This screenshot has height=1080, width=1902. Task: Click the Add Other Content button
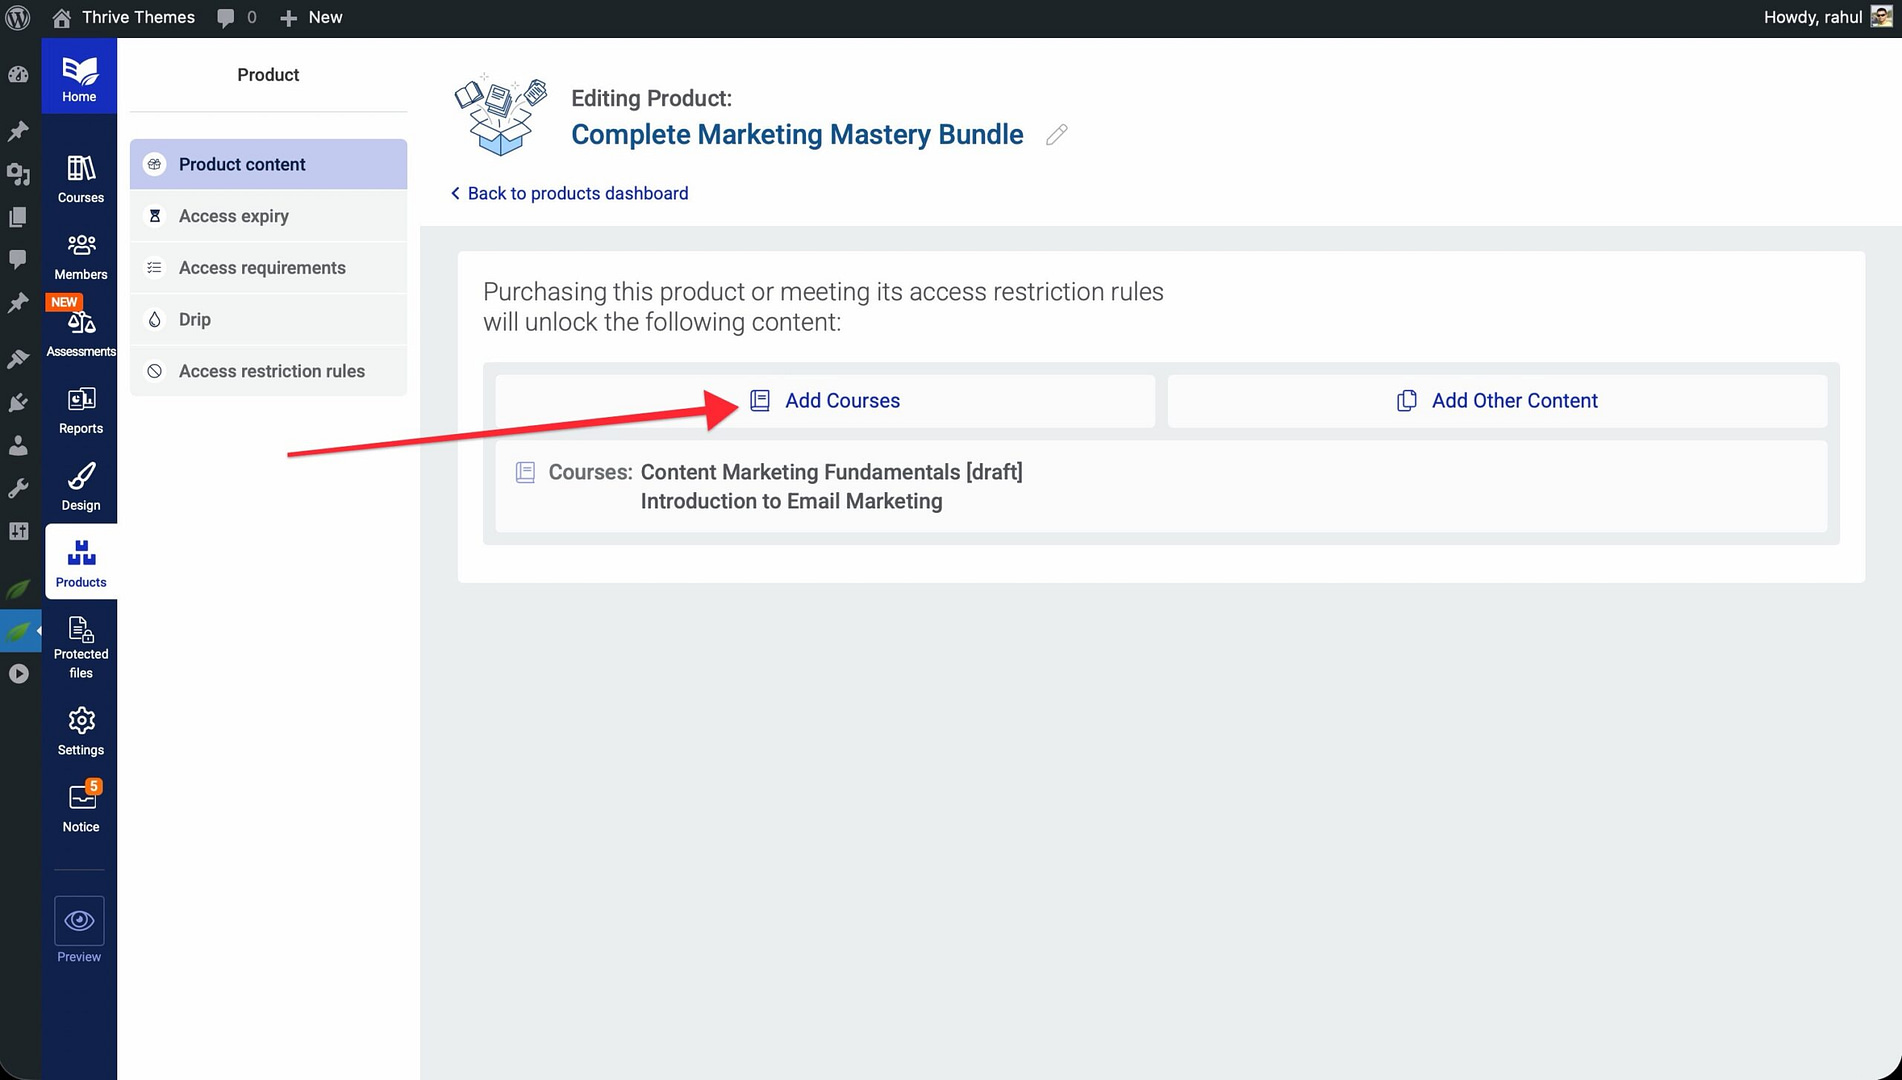point(1497,401)
